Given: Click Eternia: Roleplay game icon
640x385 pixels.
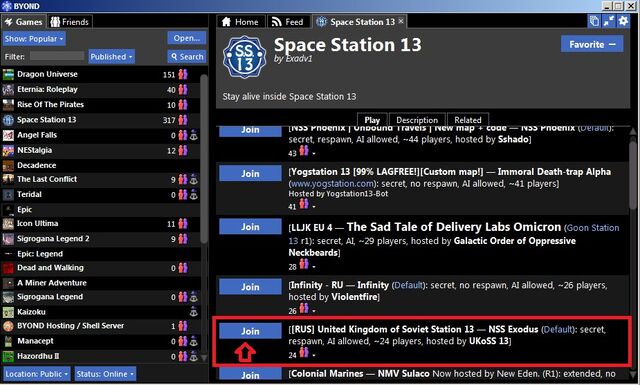Looking at the screenshot, I should pos(8,89).
